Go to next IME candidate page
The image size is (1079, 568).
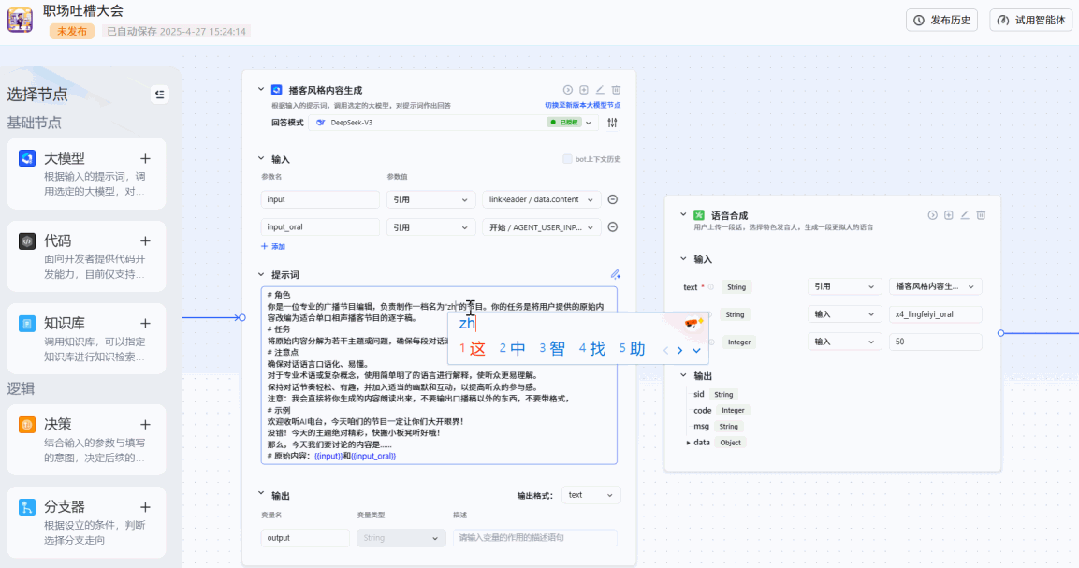coord(680,350)
